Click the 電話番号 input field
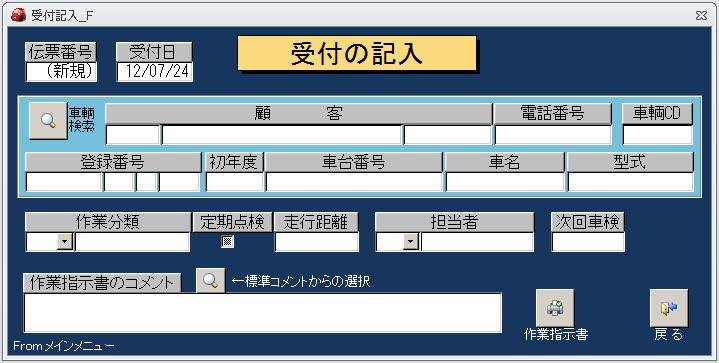Image resolution: width=719 pixels, height=363 pixels. [x=553, y=135]
